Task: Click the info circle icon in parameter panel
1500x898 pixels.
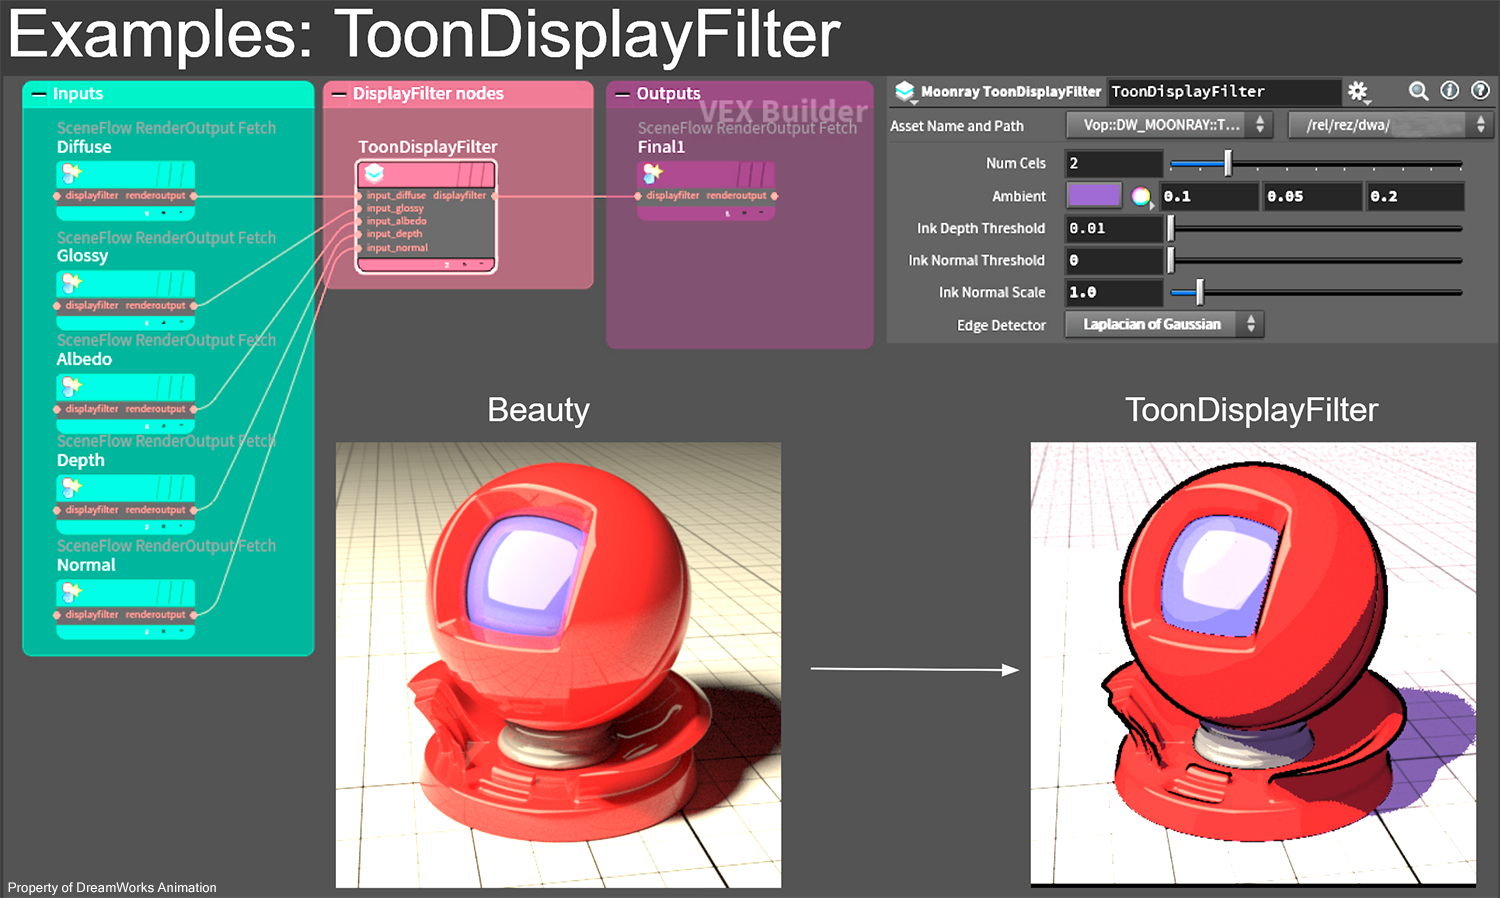Action: pos(1450,91)
